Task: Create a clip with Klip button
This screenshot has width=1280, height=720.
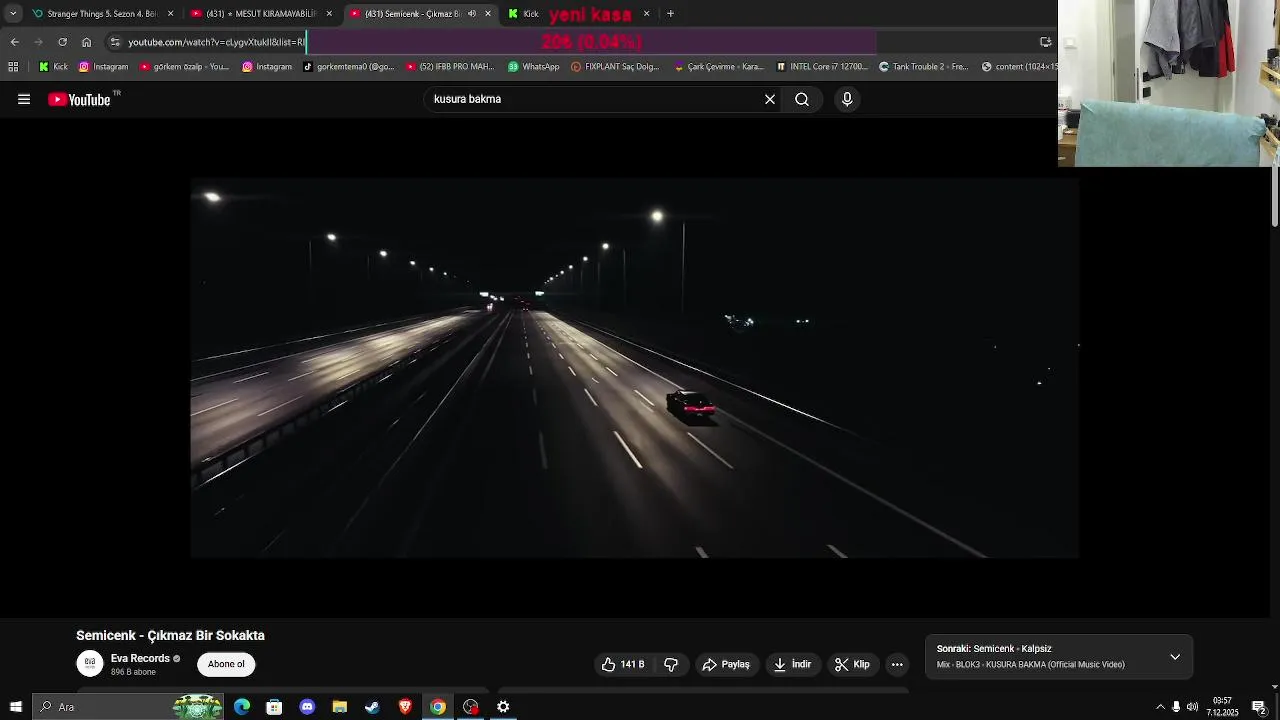Action: tap(853, 664)
